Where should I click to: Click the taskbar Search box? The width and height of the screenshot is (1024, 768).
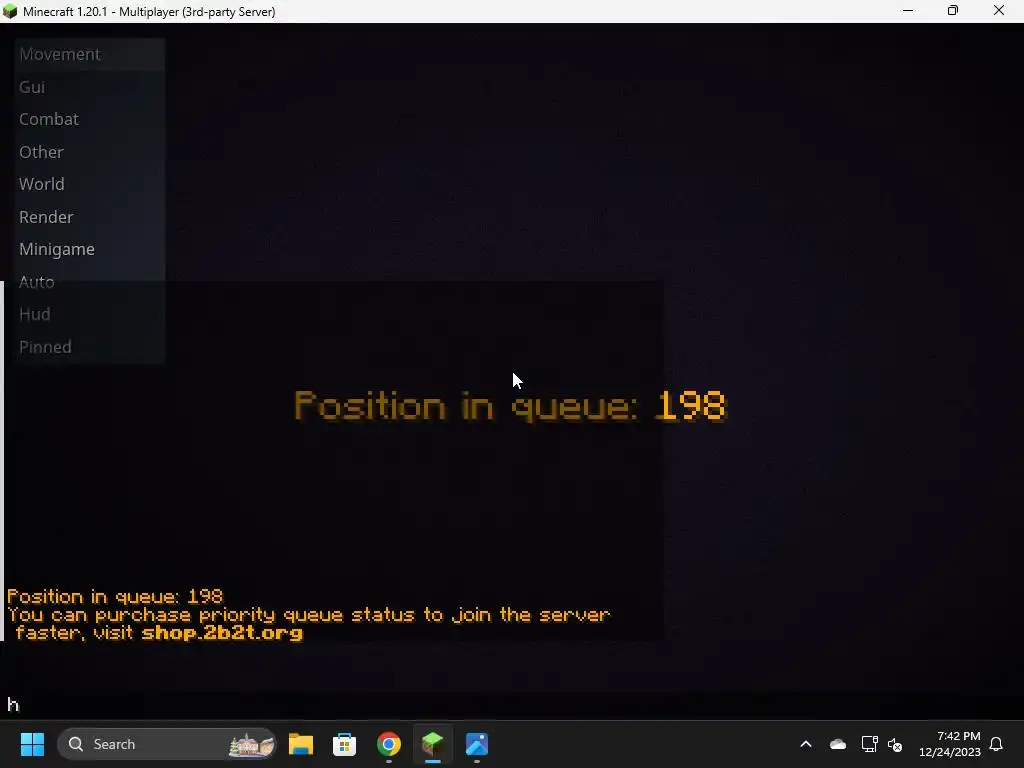pyautogui.click(x=167, y=744)
